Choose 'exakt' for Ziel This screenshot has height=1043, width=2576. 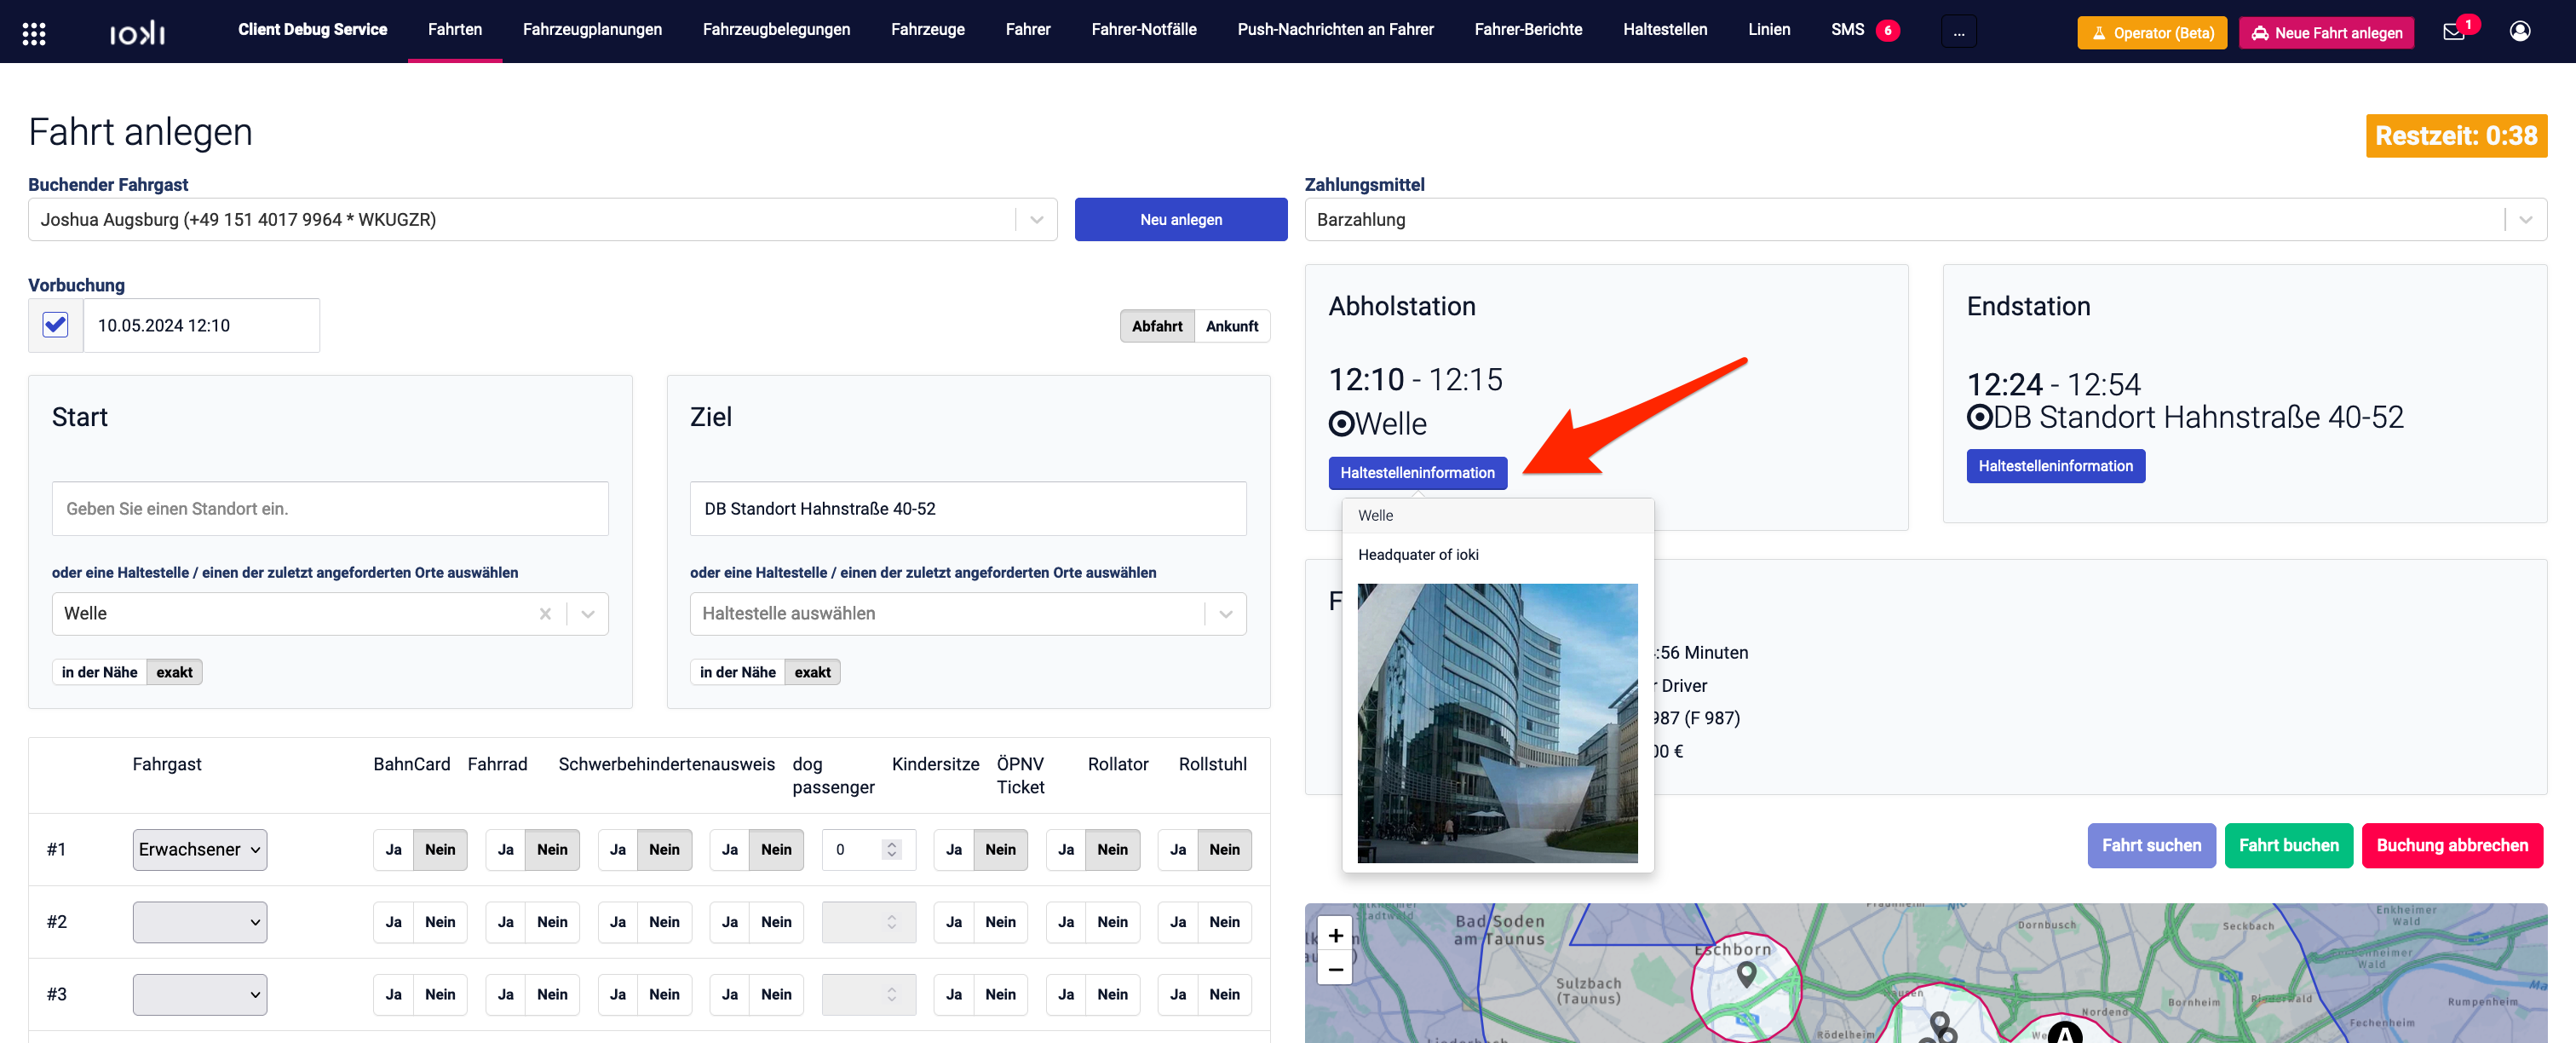[812, 672]
